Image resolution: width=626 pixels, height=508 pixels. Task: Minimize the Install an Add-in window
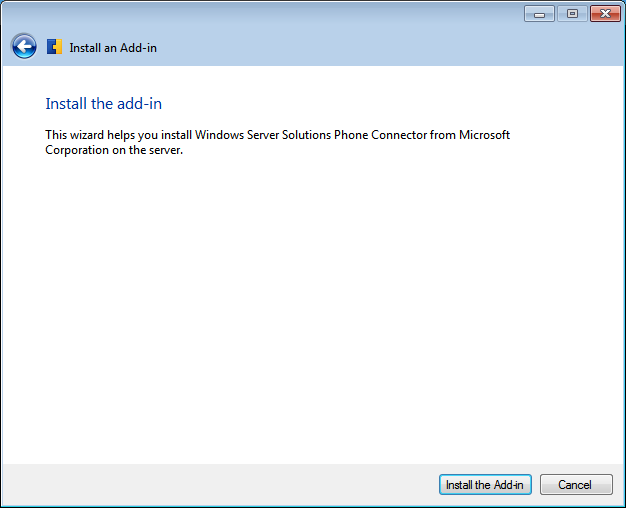[539, 14]
